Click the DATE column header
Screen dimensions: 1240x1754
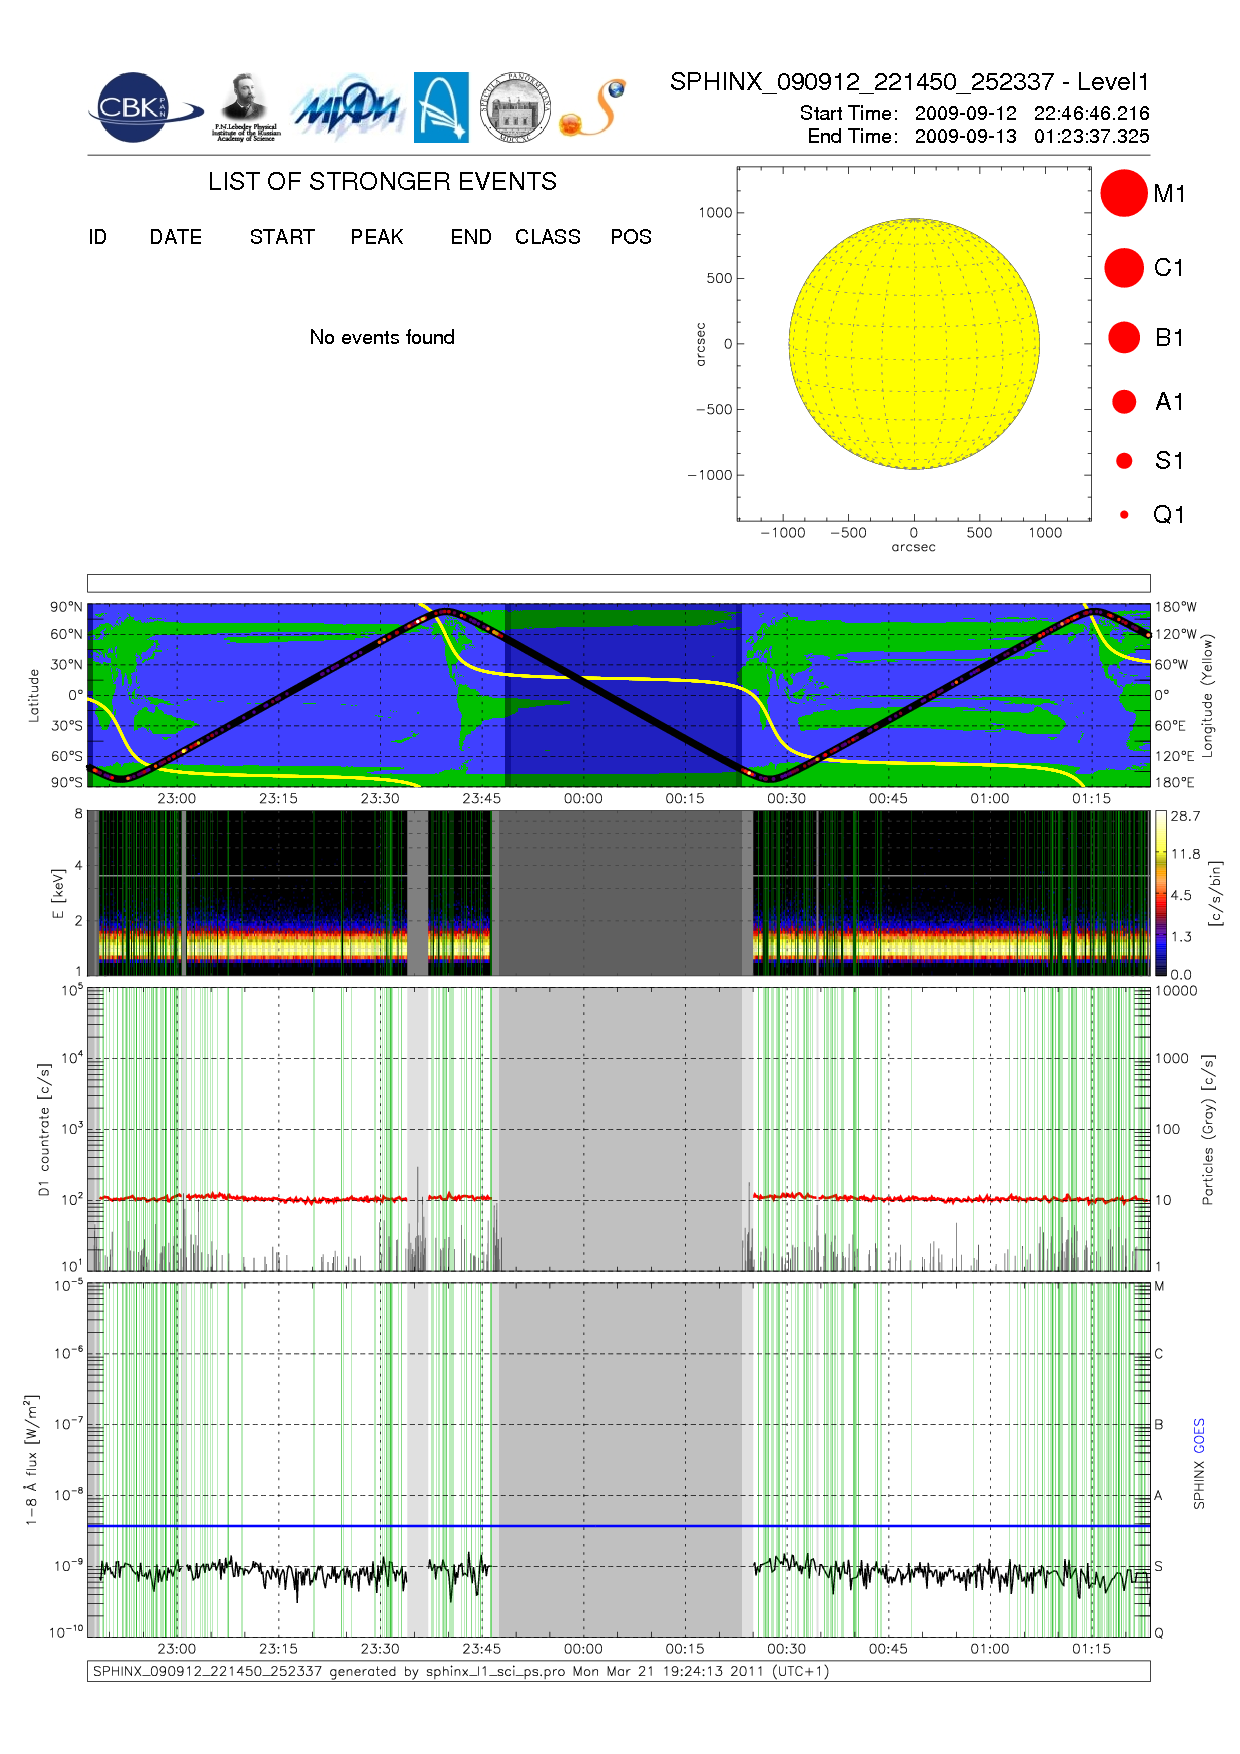176,237
